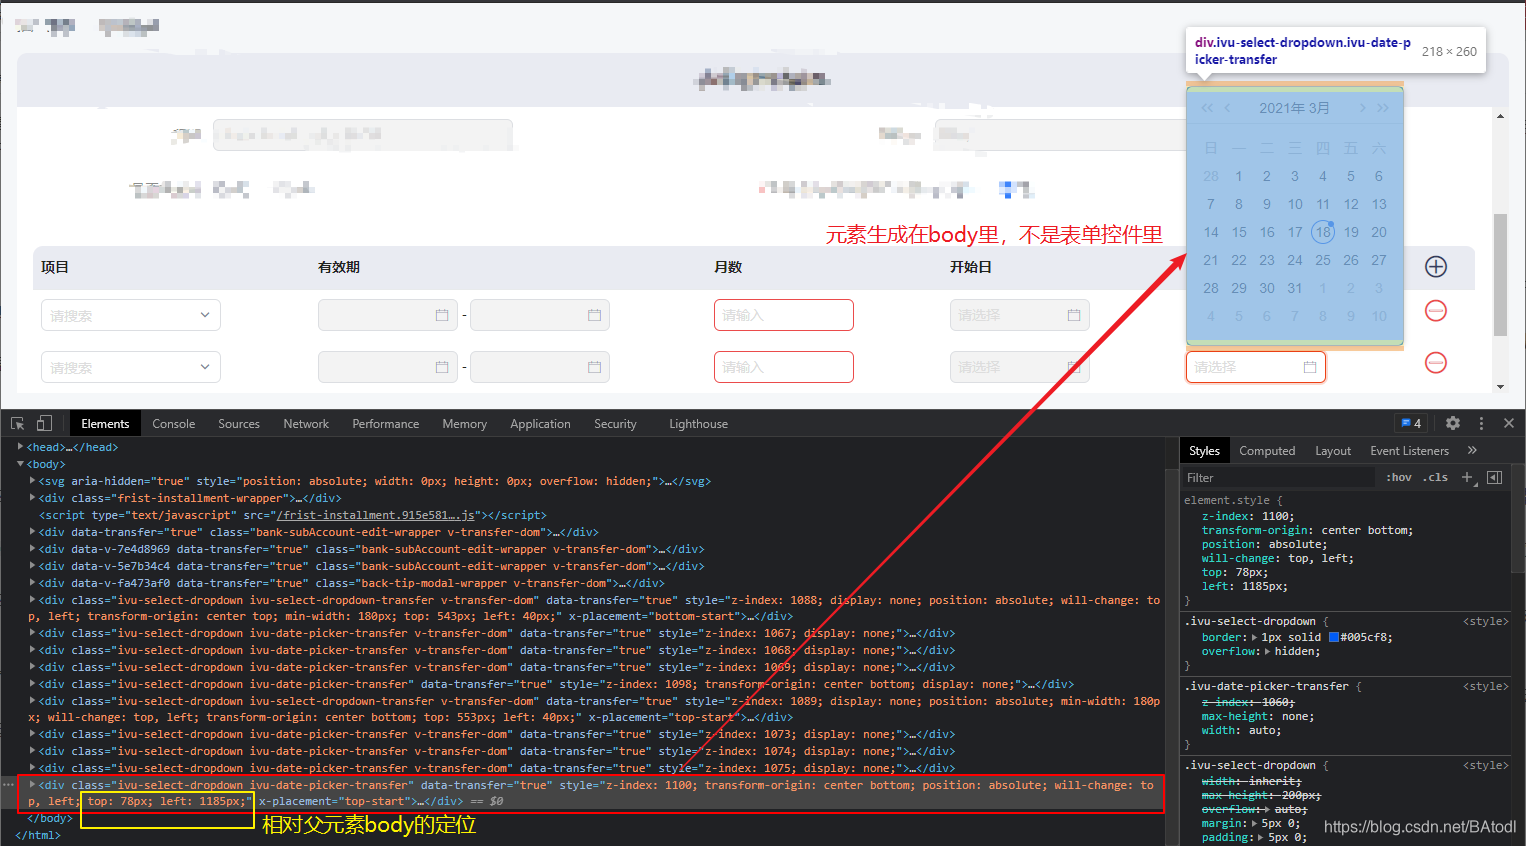Image resolution: width=1526 pixels, height=846 pixels.
Task: Open the Application tab
Action: tap(540, 424)
